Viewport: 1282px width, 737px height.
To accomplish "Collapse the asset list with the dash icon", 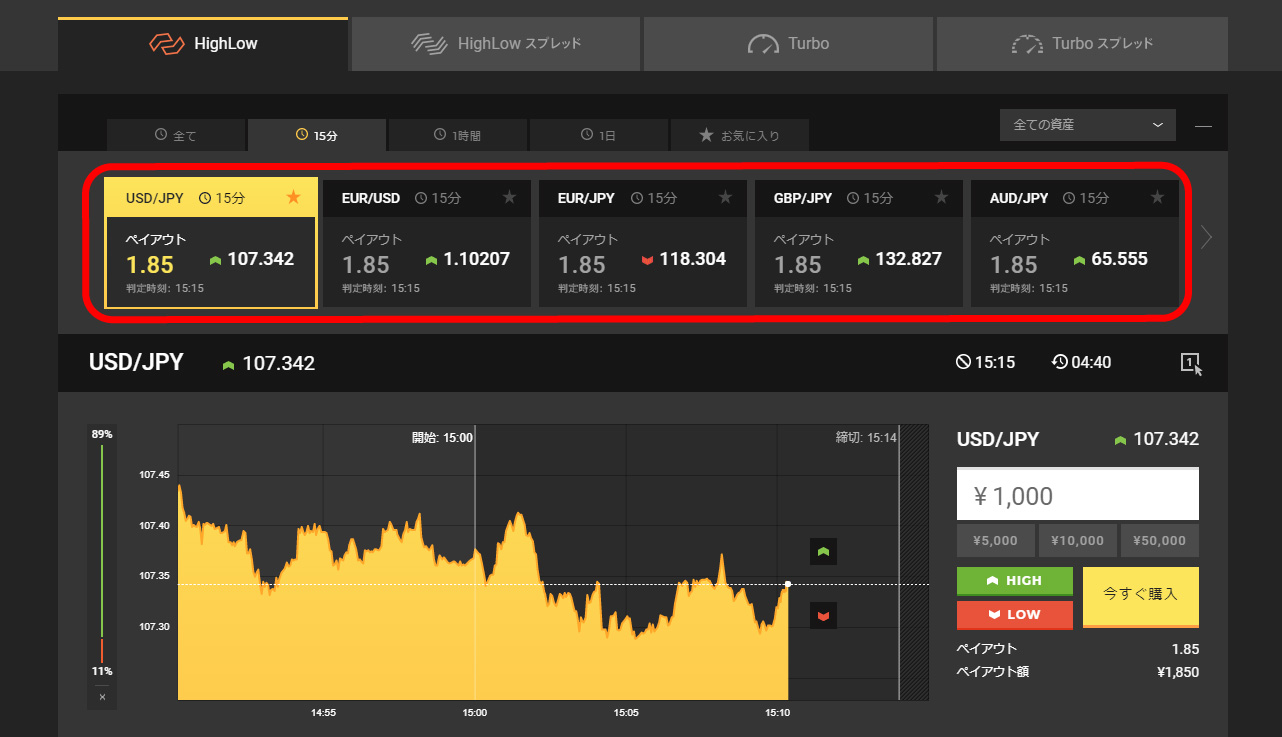I will (x=1204, y=126).
